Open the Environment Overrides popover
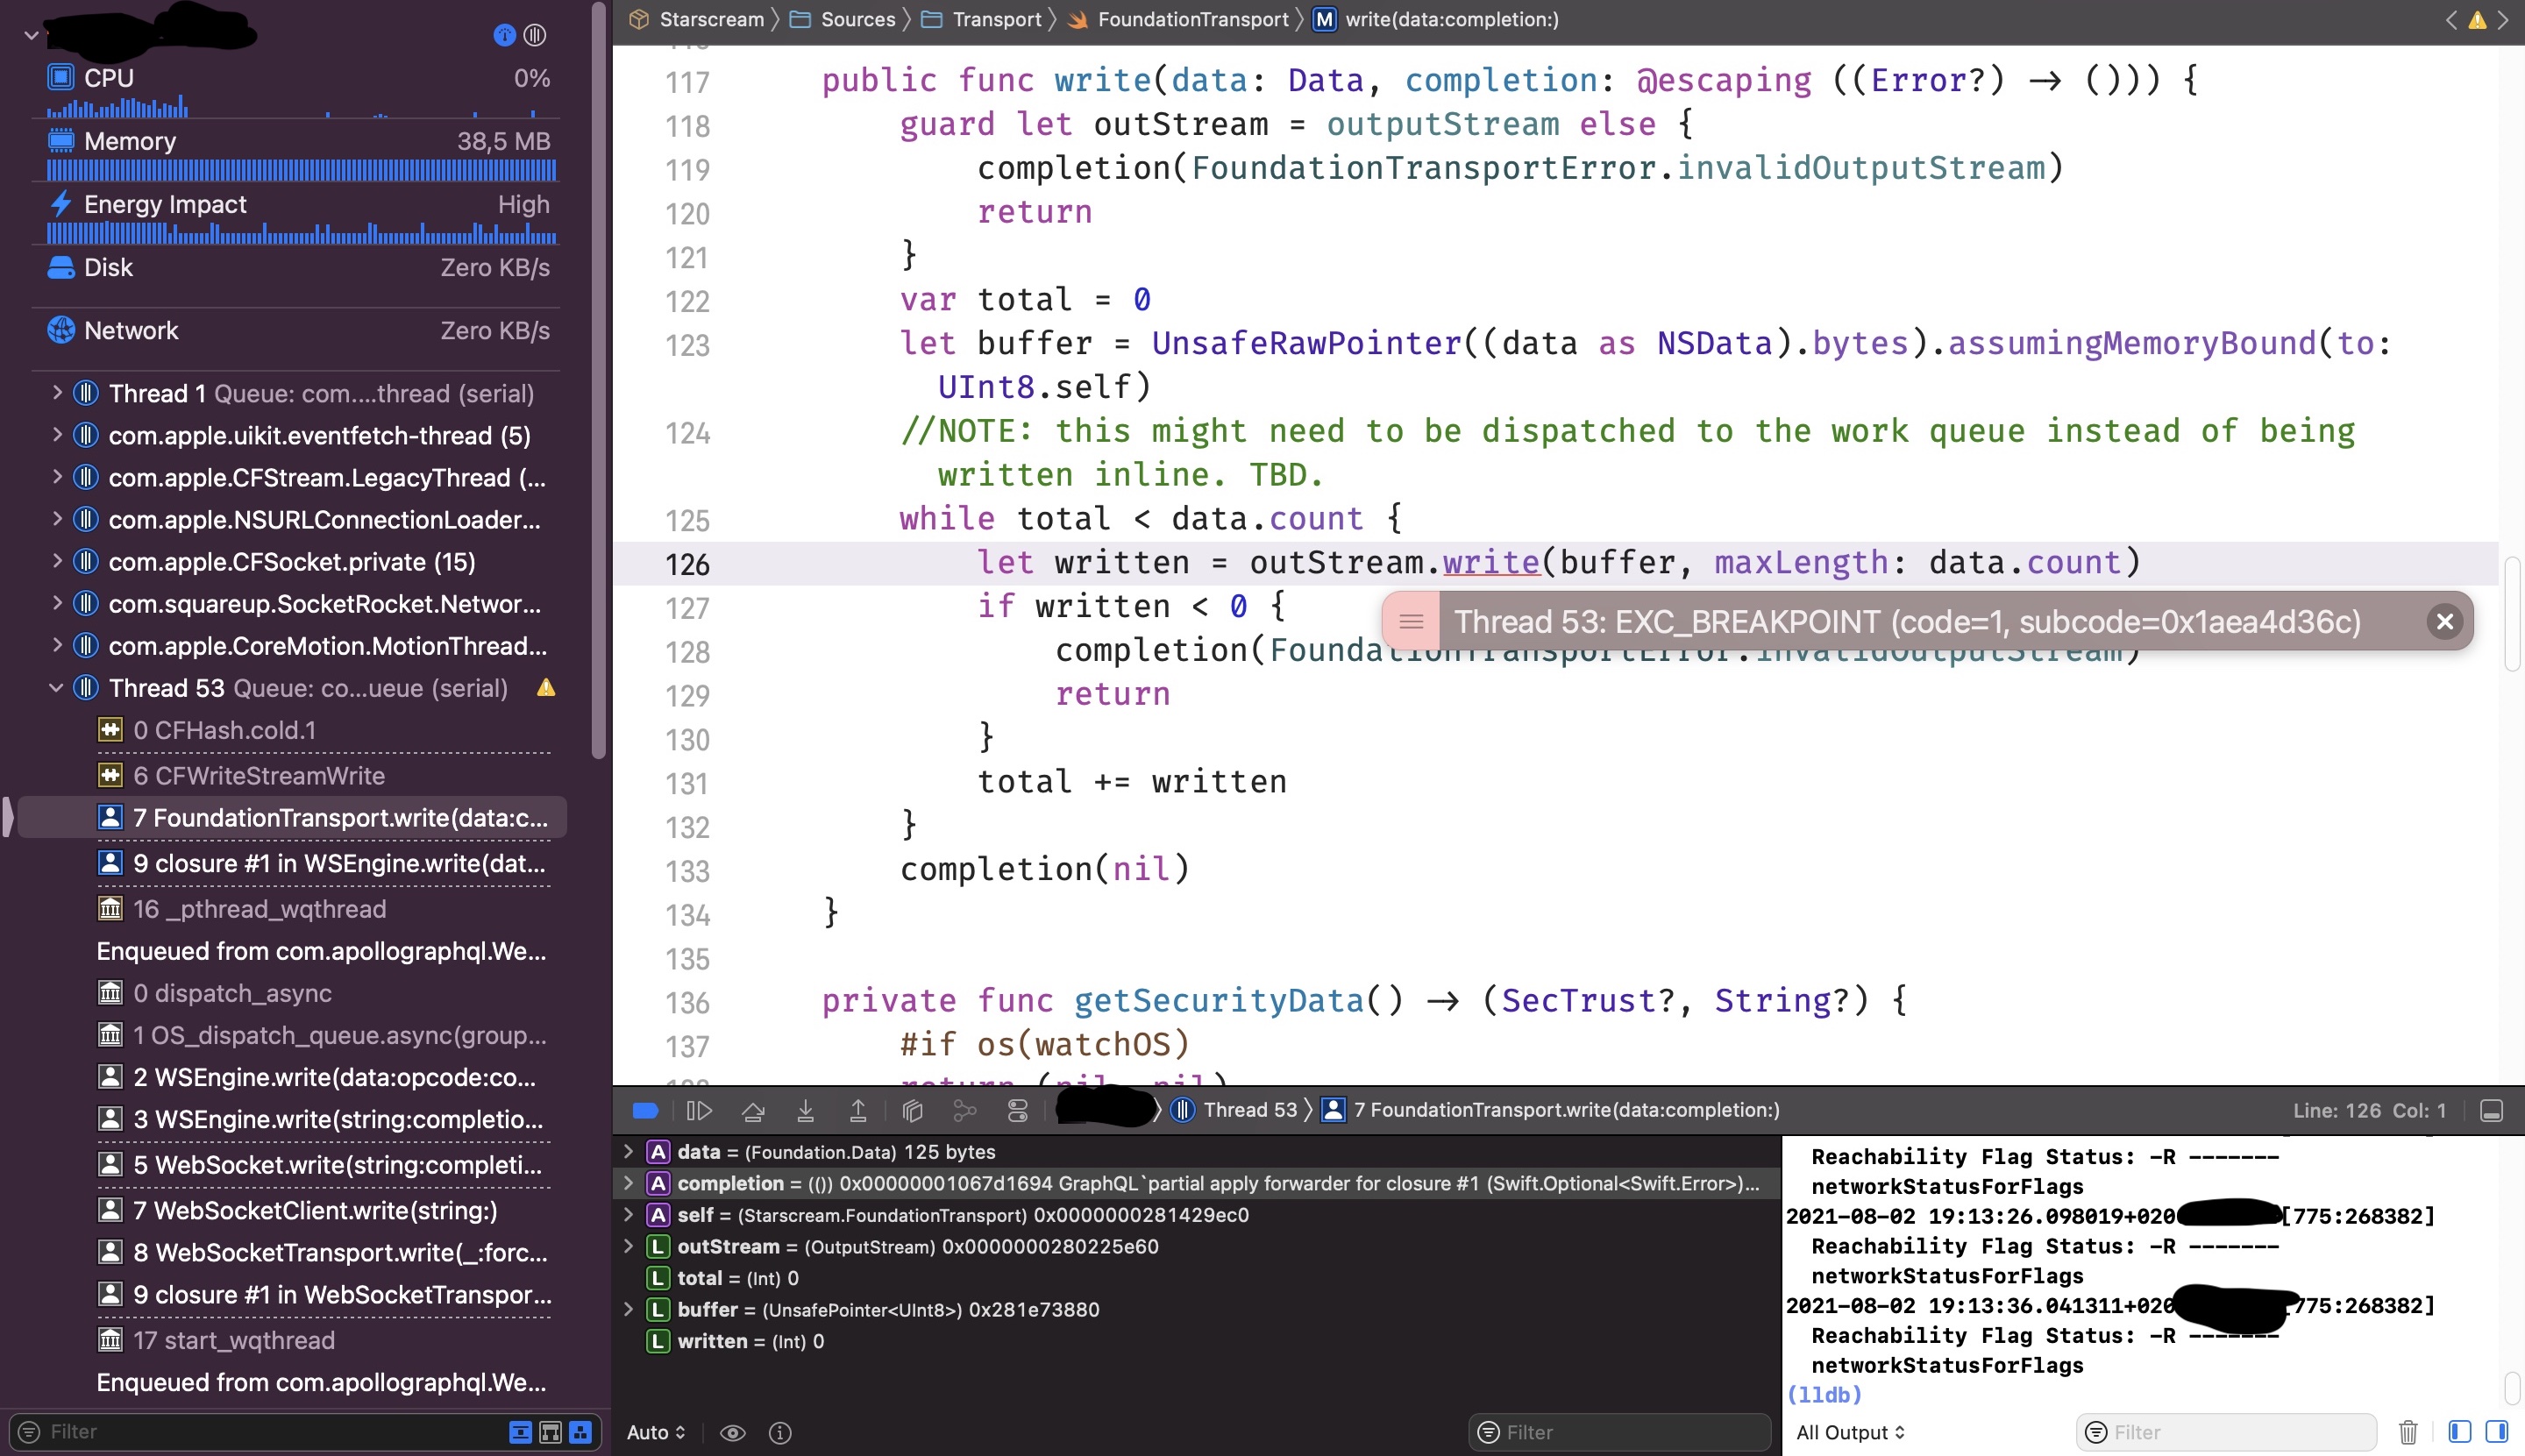Viewport: 2525px width, 1456px height. click(x=1016, y=1110)
